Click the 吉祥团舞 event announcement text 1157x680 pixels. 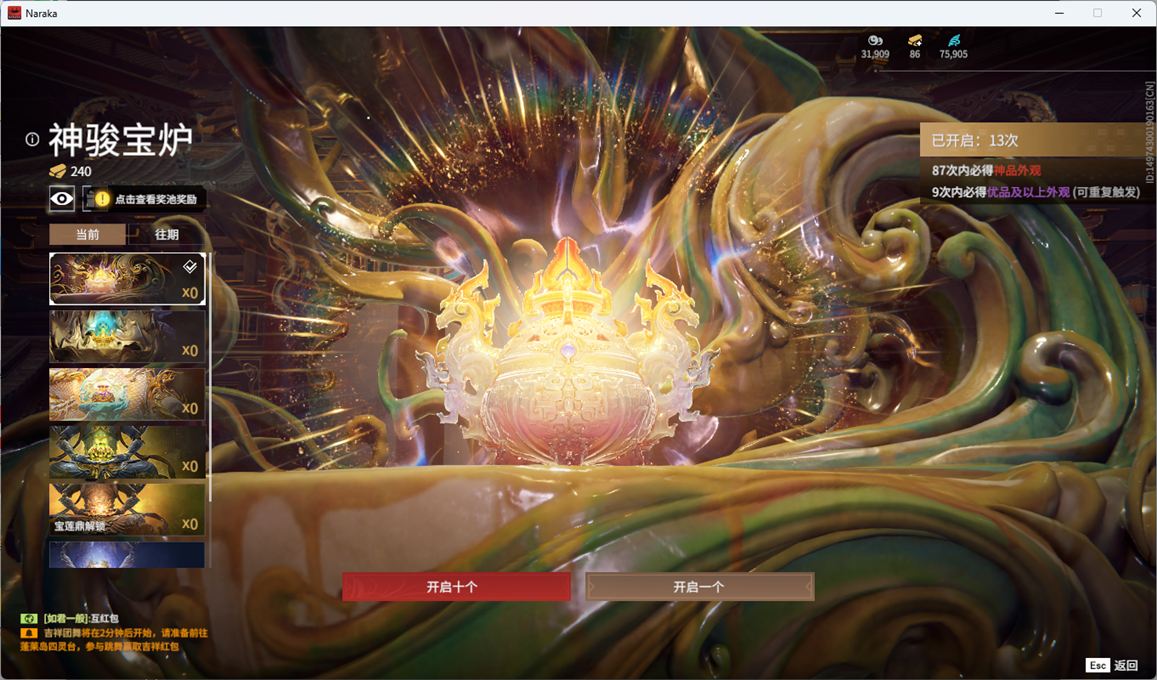pyautogui.click(x=114, y=639)
